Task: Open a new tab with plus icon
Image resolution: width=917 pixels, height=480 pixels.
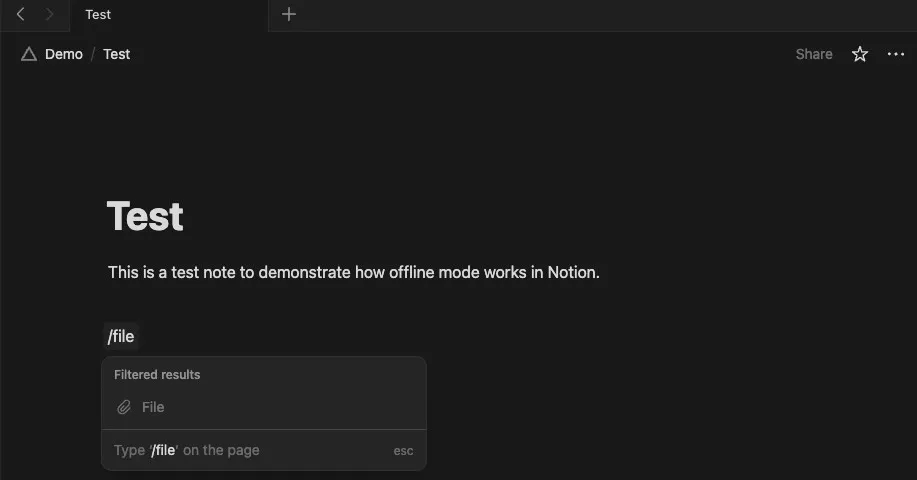Action: 288,14
